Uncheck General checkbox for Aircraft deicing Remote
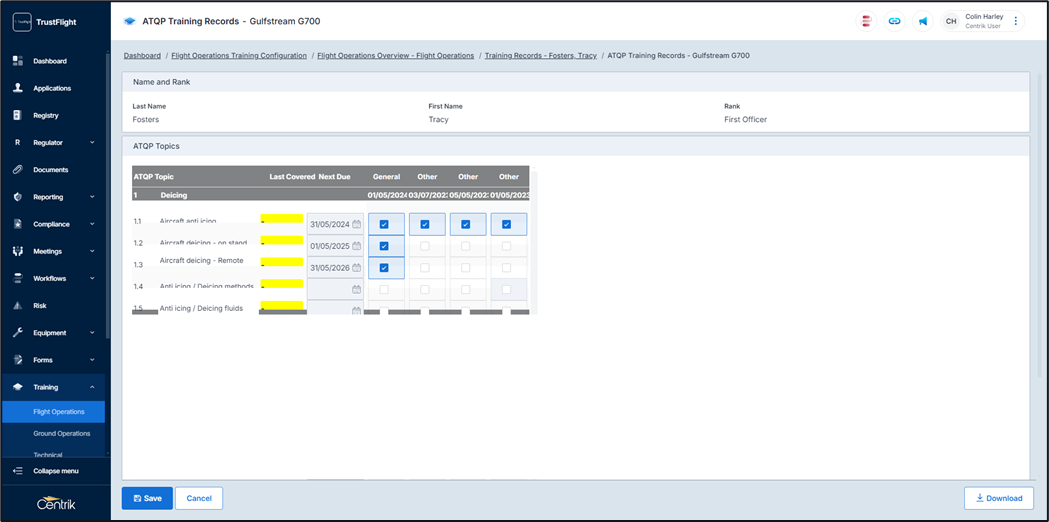The image size is (1049, 522). pos(384,268)
